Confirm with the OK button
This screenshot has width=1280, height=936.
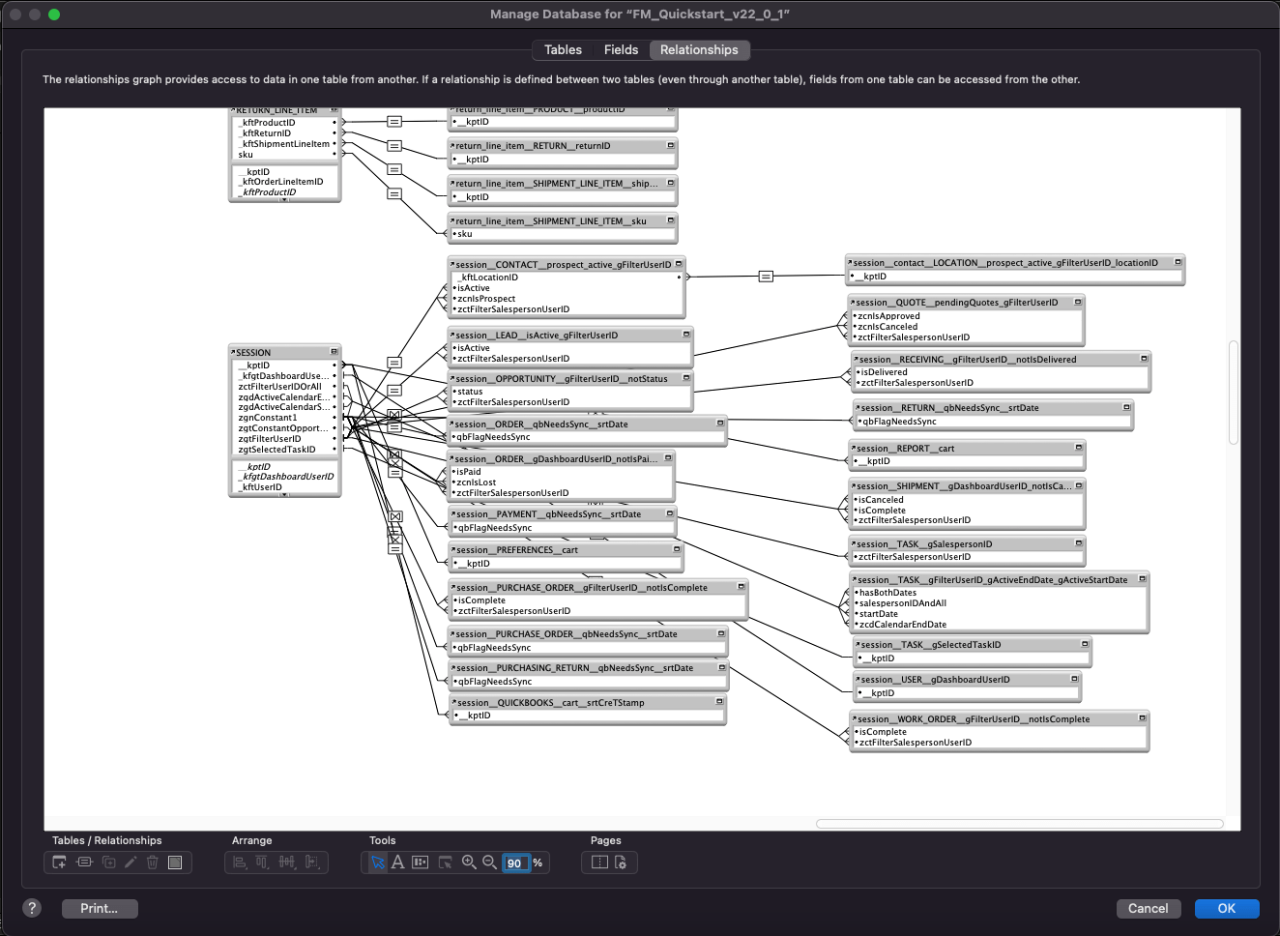(x=1227, y=908)
